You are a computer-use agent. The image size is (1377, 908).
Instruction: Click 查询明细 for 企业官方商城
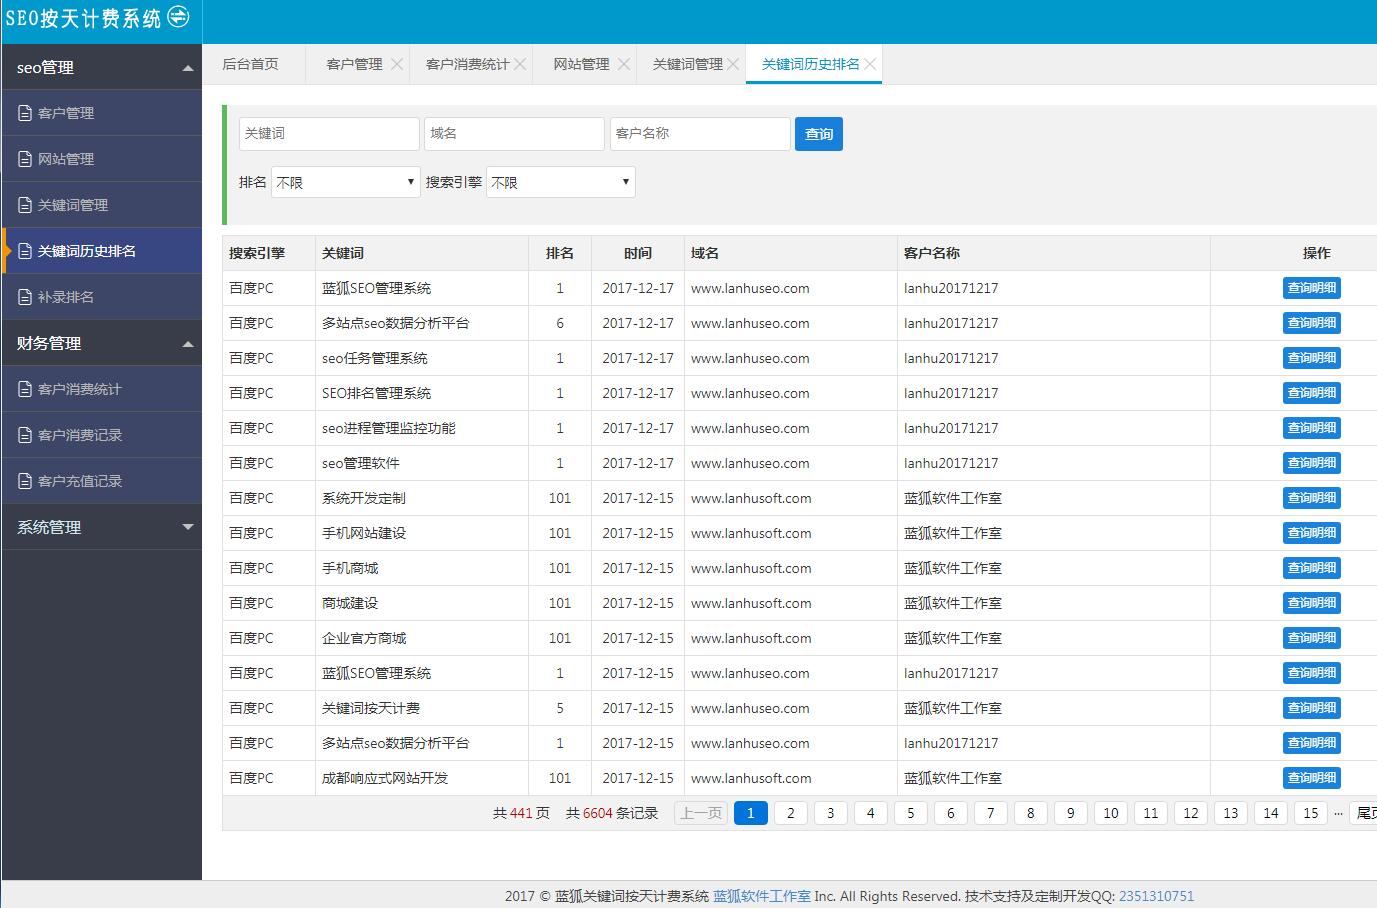coord(1312,638)
